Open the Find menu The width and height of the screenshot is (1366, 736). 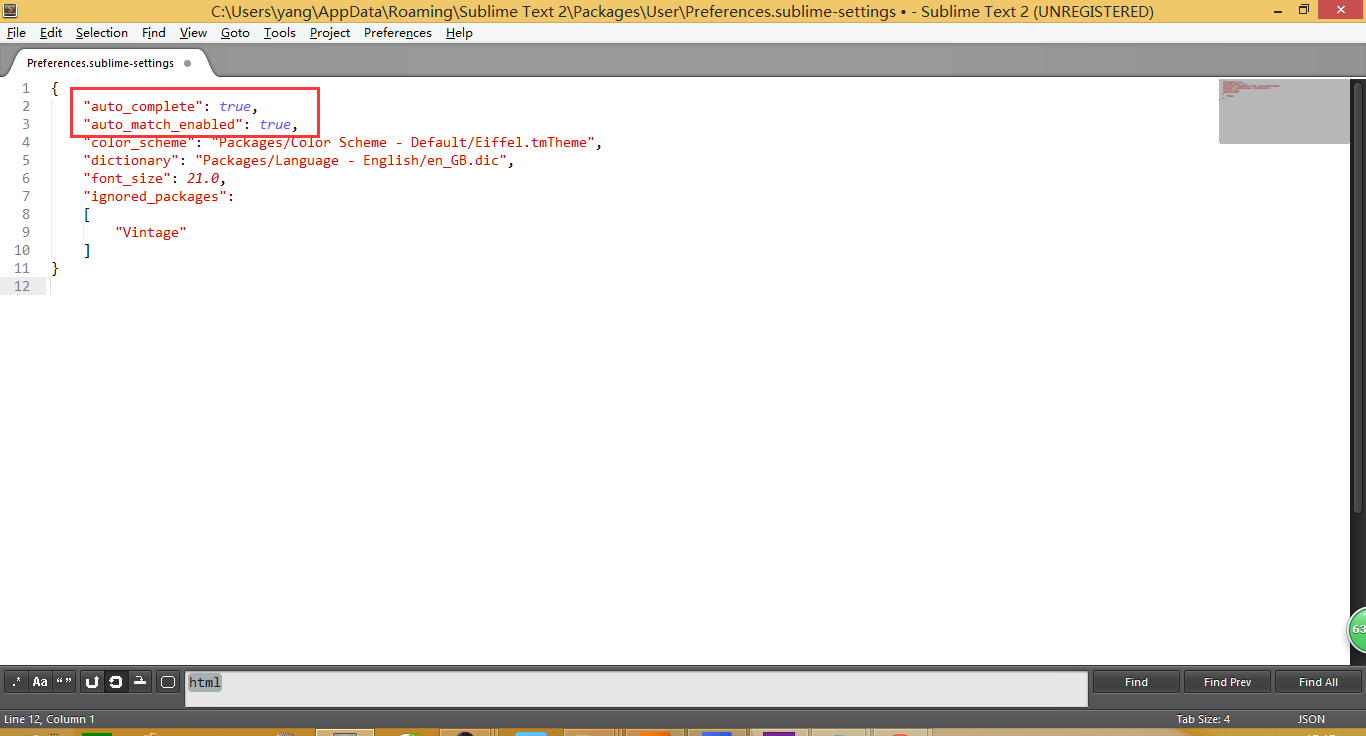[x=154, y=33]
